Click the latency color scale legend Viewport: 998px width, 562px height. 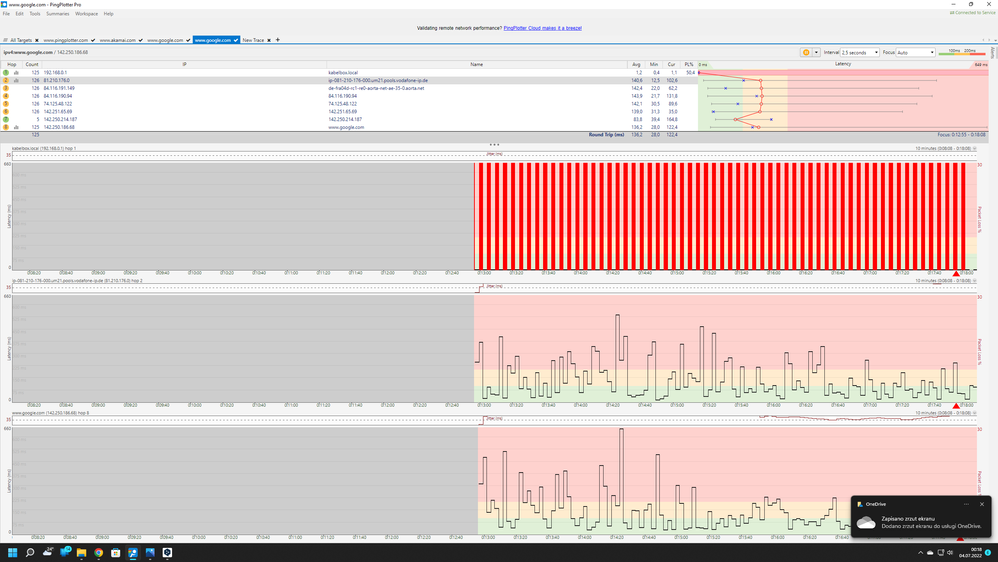(x=961, y=52)
